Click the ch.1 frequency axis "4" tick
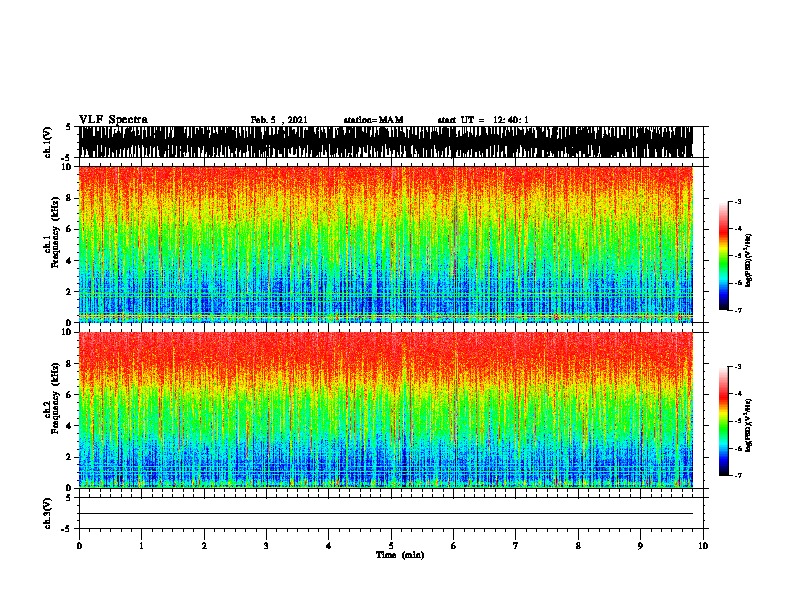 click(69, 261)
